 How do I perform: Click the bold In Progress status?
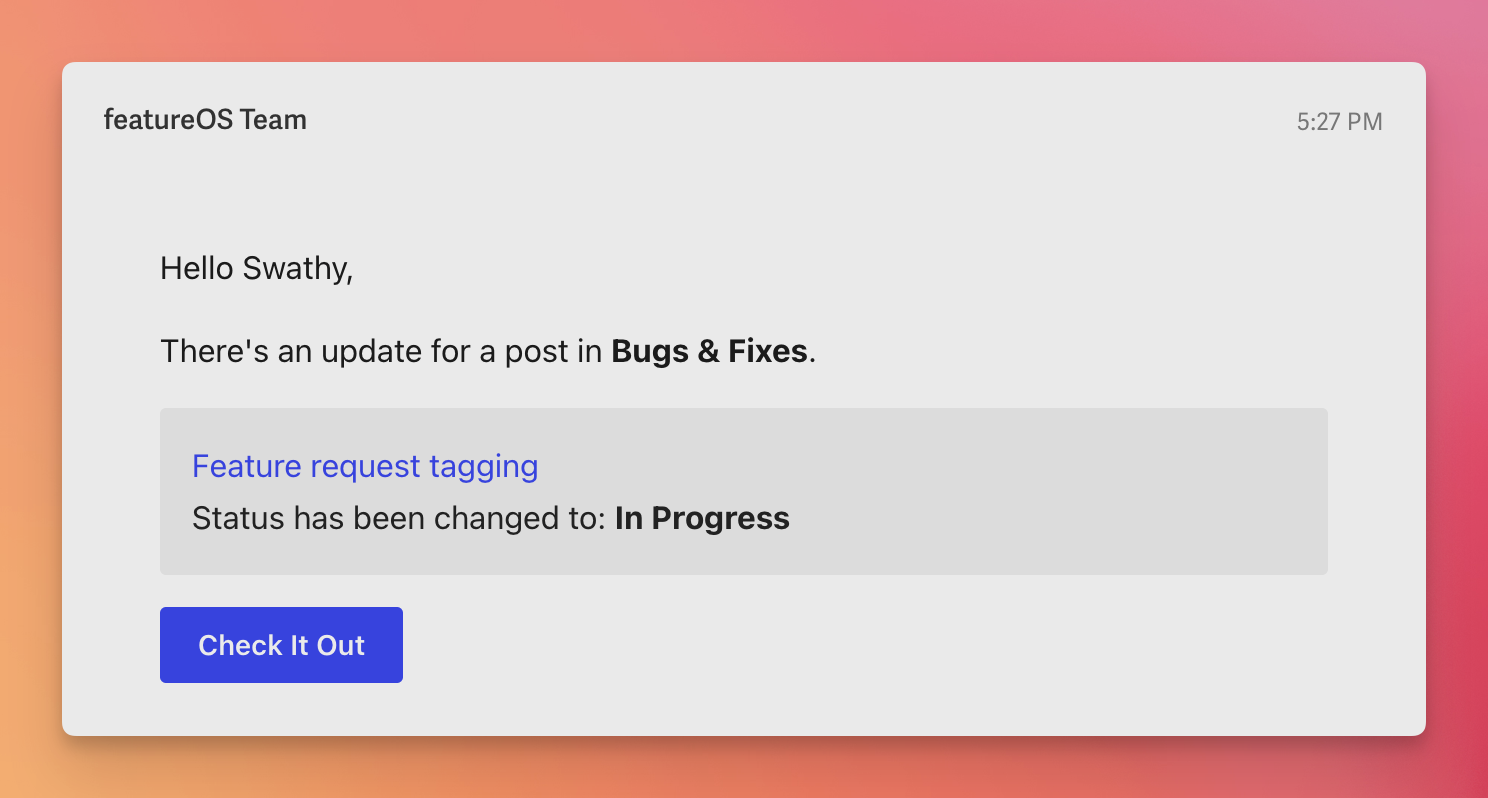[x=702, y=518]
